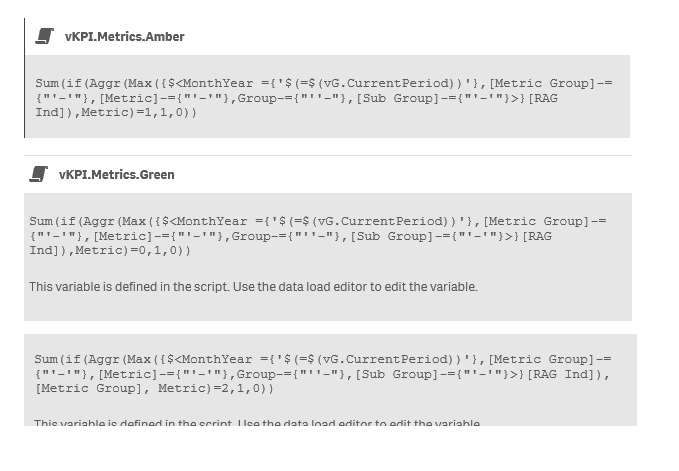
Task: Click 'Sum(if(Aggr' at the third expression start
Action: (77, 359)
